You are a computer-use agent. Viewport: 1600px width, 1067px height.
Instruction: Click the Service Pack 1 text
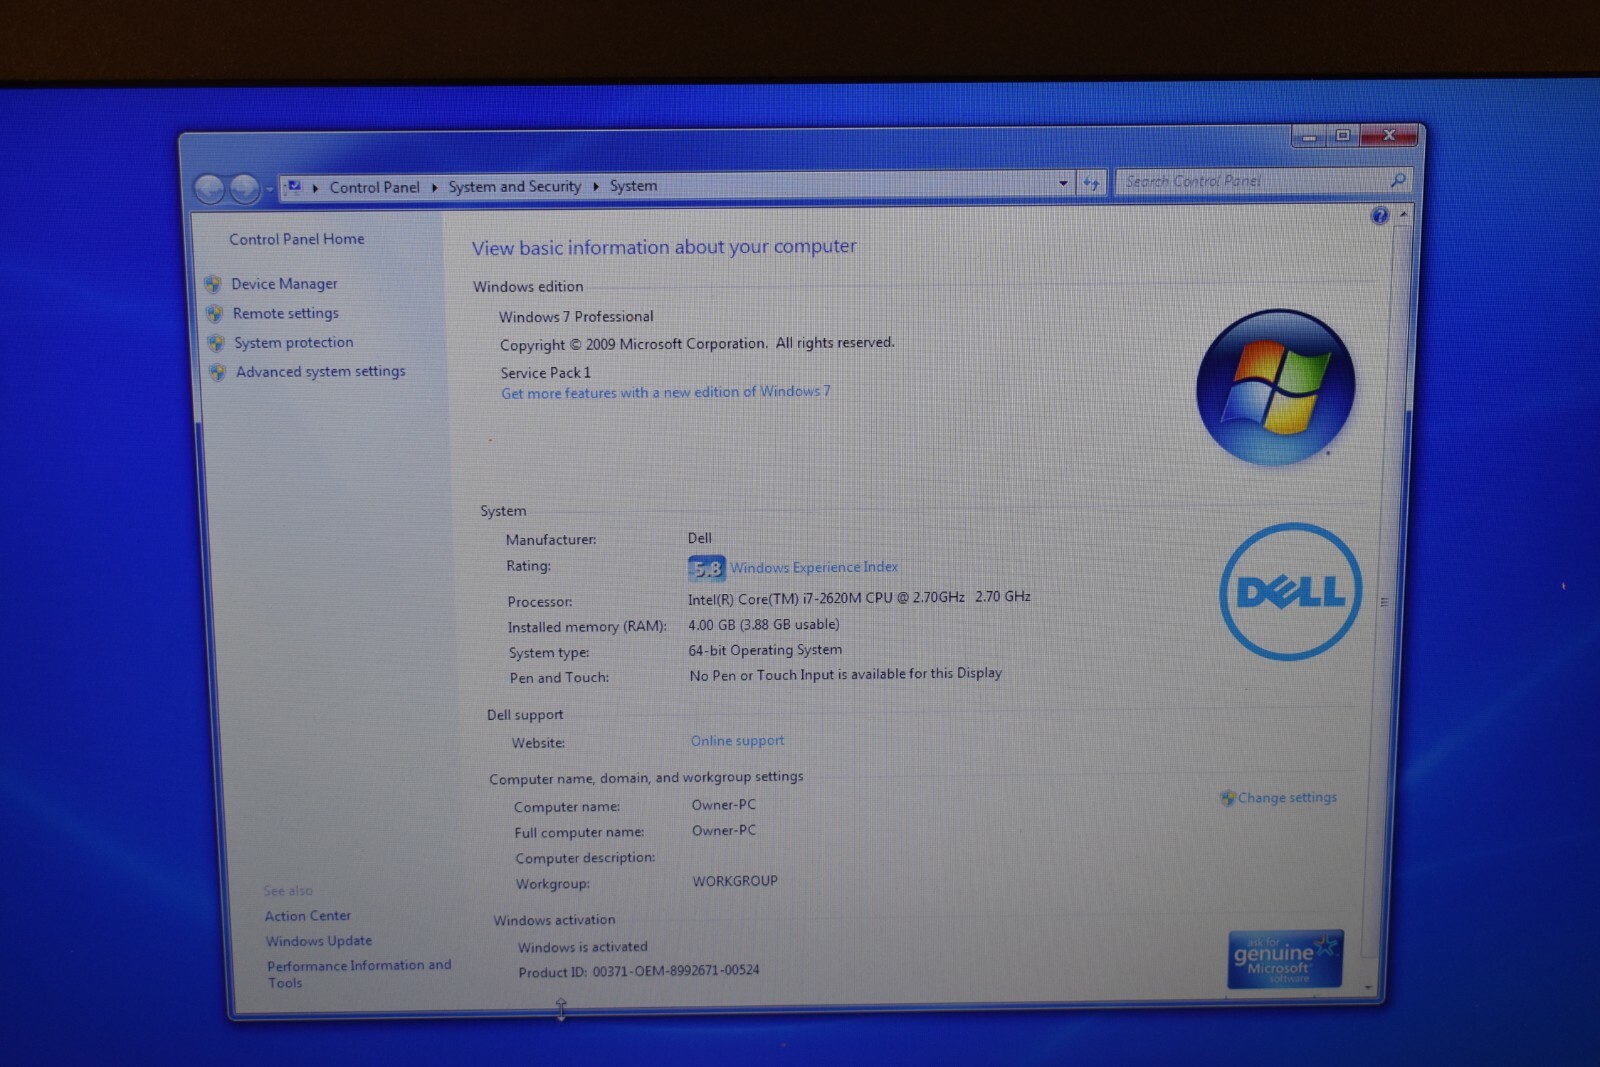click(x=546, y=373)
